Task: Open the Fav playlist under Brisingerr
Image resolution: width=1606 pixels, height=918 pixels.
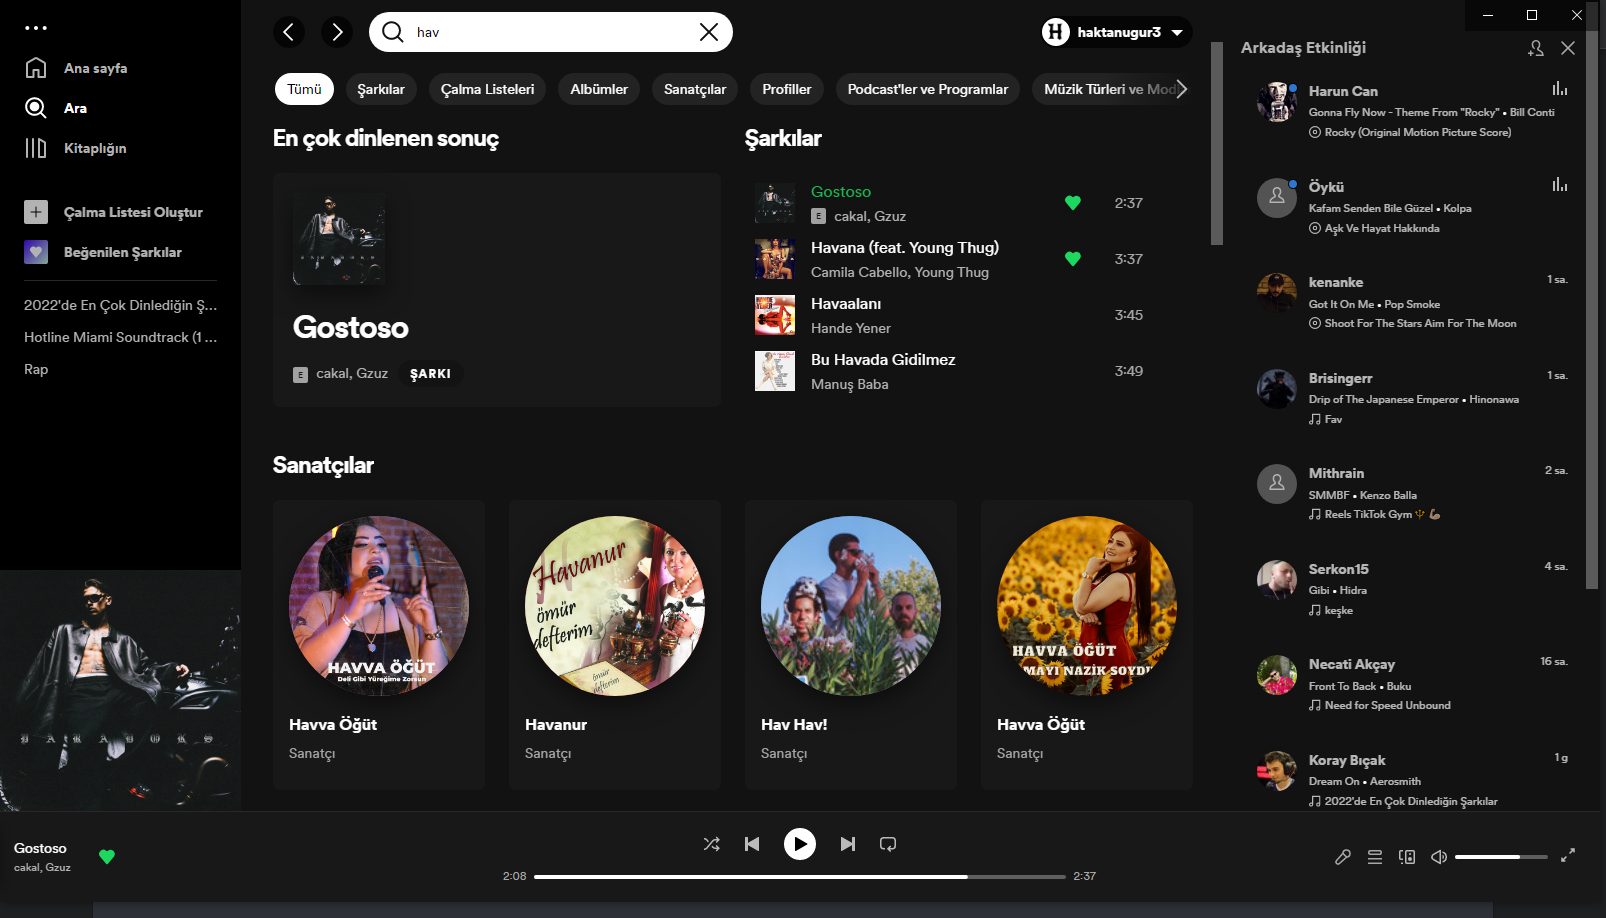Action: [1333, 419]
